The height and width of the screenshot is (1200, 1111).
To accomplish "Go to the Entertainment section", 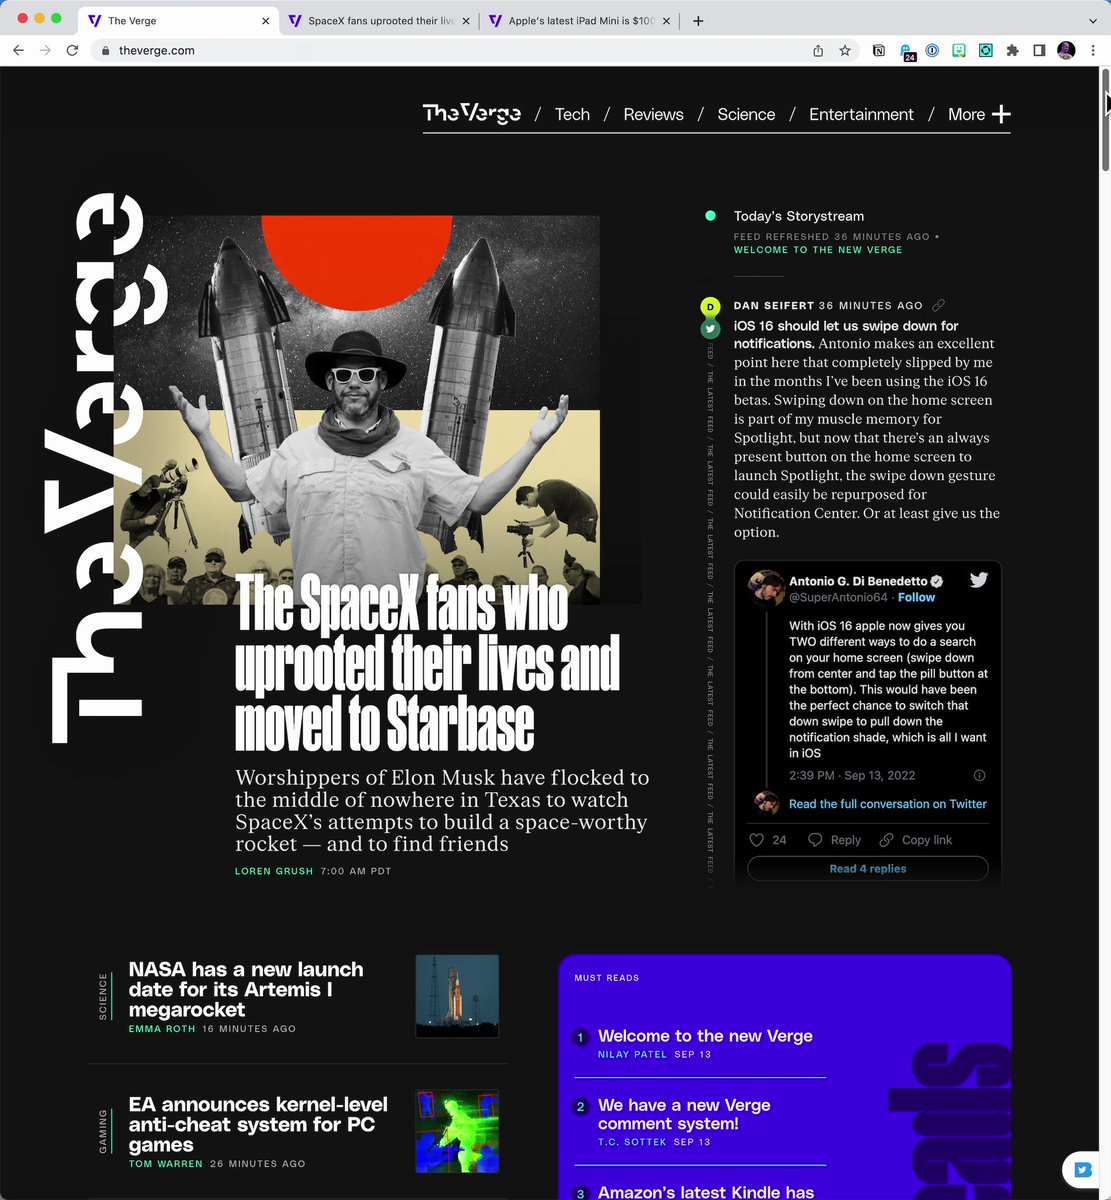I will click(861, 114).
